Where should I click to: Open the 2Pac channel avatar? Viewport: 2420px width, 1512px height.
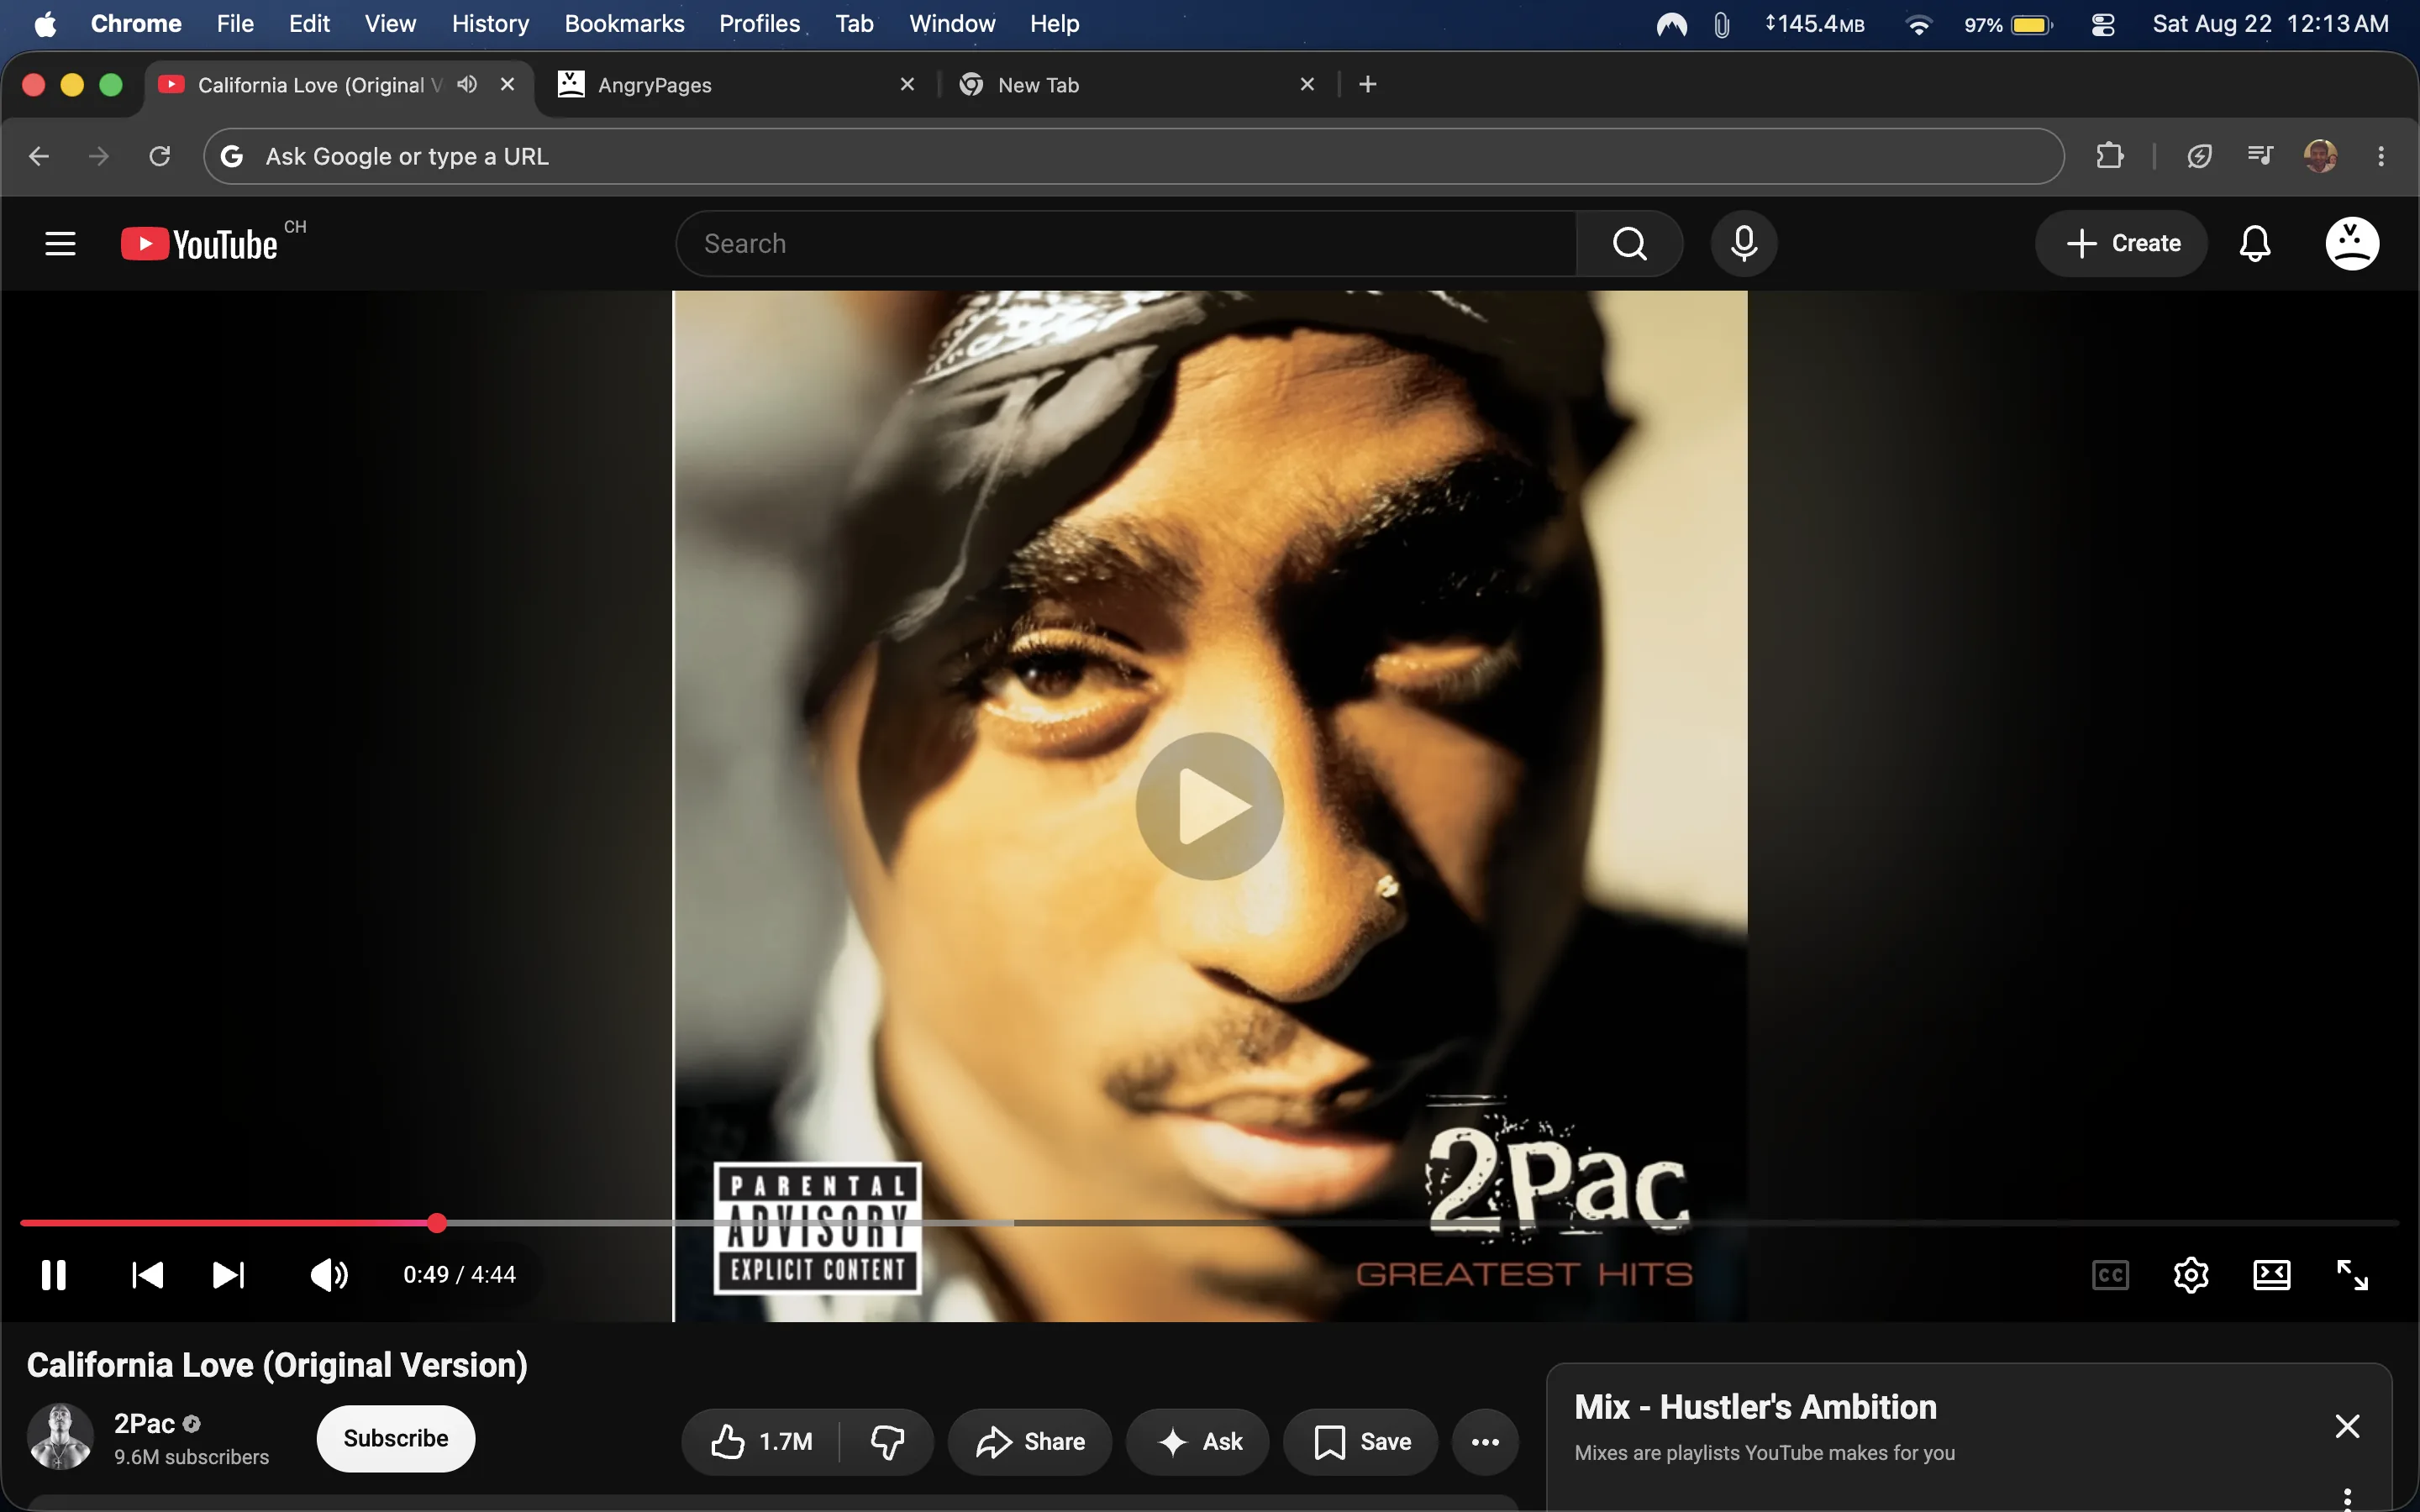(x=61, y=1437)
